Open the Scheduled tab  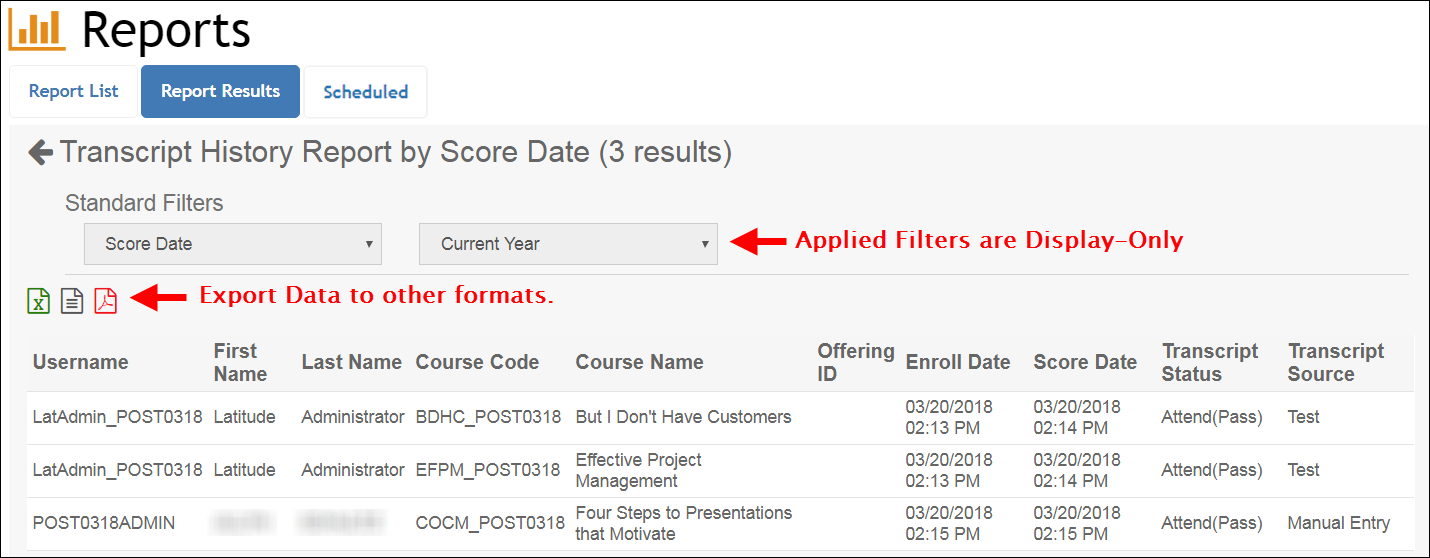(365, 92)
